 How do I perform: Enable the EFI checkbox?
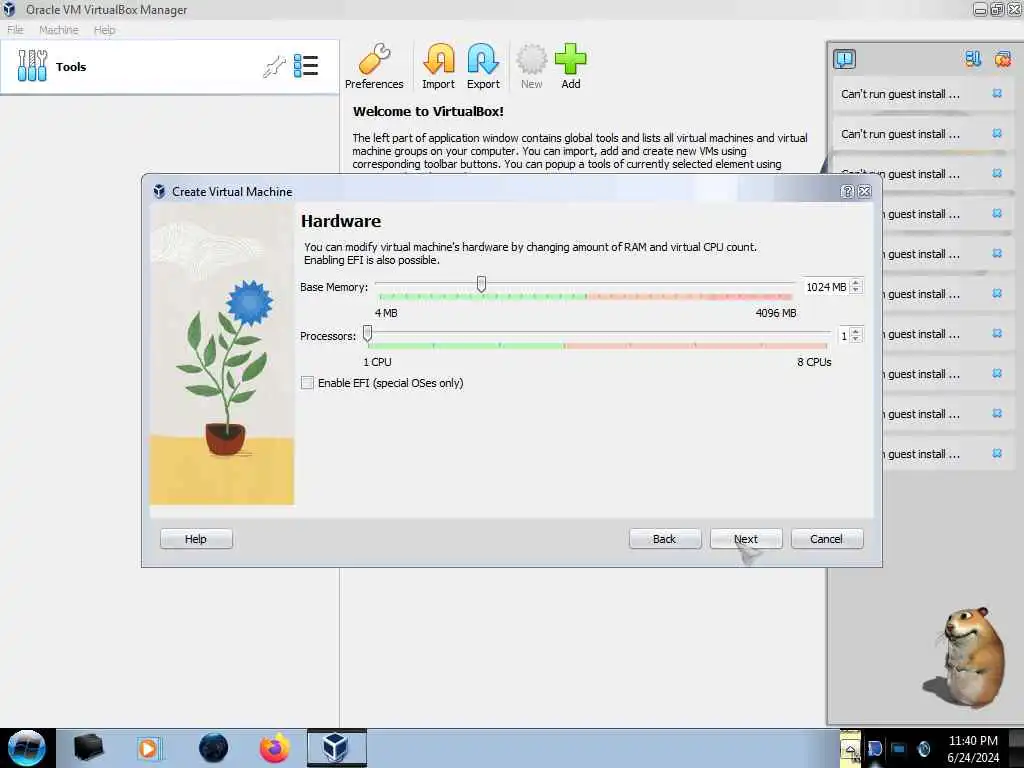307,383
